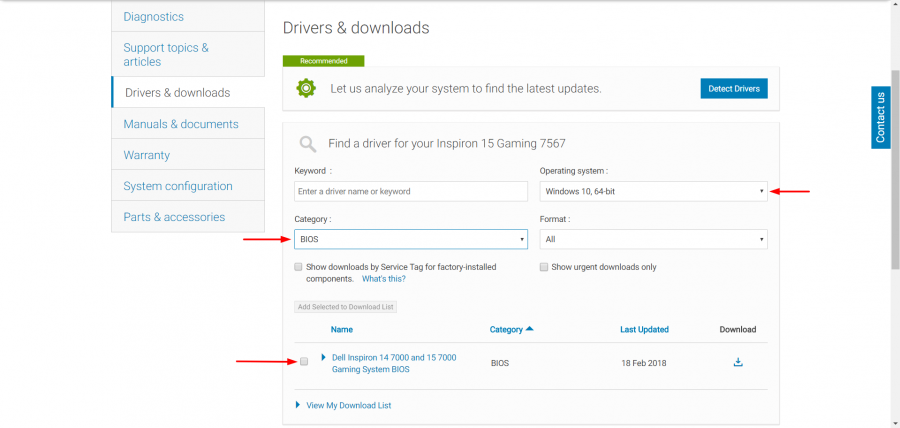Go to Warranty in the sidebar
The image size is (900, 428).
(147, 155)
